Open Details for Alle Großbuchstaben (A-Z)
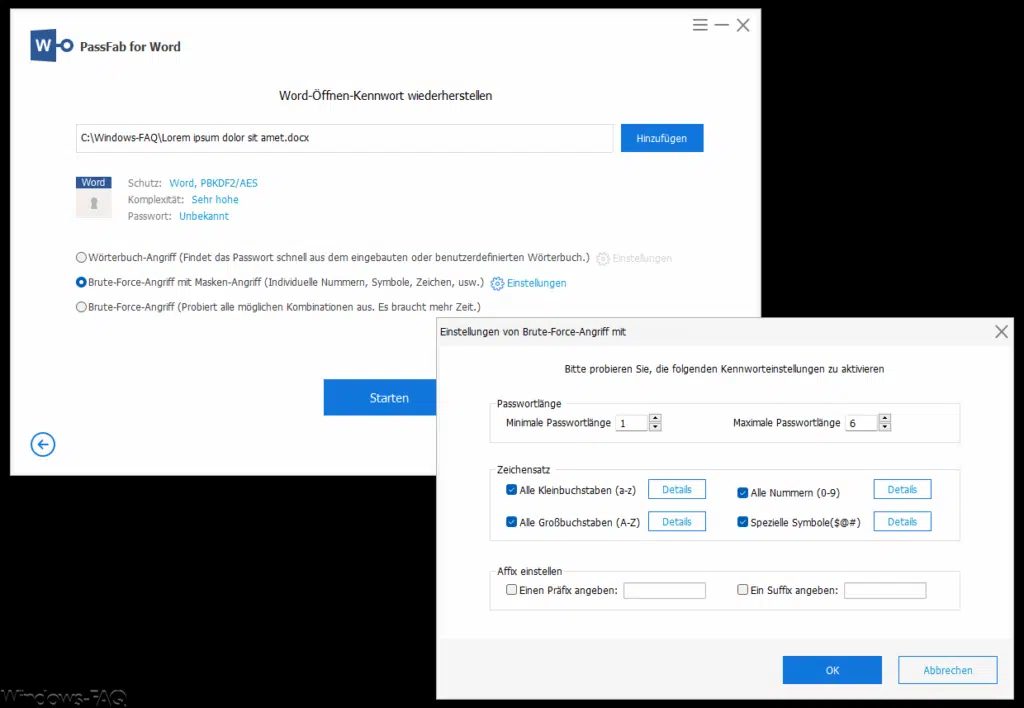The height and width of the screenshot is (708, 1024). pyautogui.click(x=676, y=522)
